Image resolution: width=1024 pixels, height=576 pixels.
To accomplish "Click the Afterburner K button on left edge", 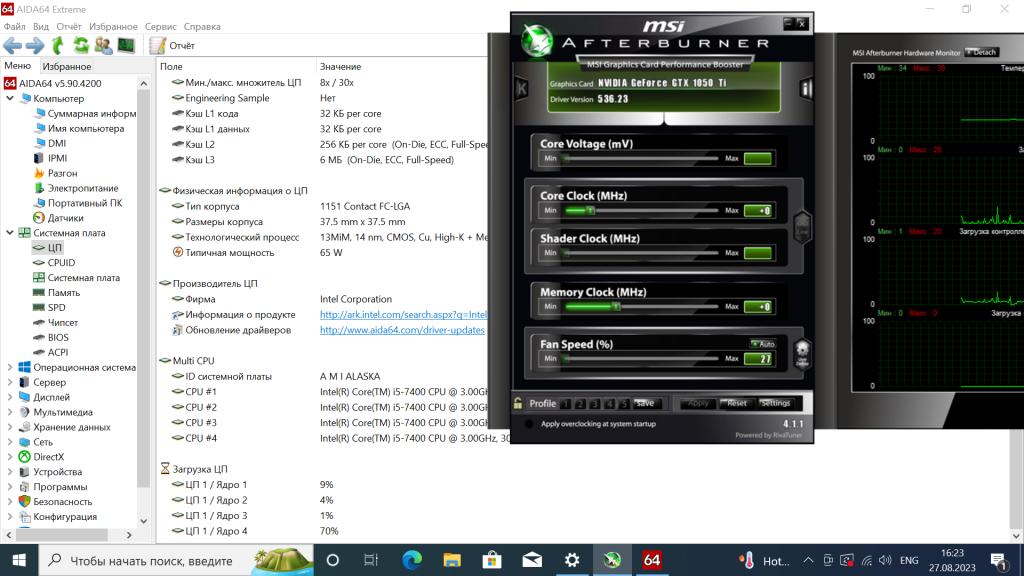I will [521, 89].
